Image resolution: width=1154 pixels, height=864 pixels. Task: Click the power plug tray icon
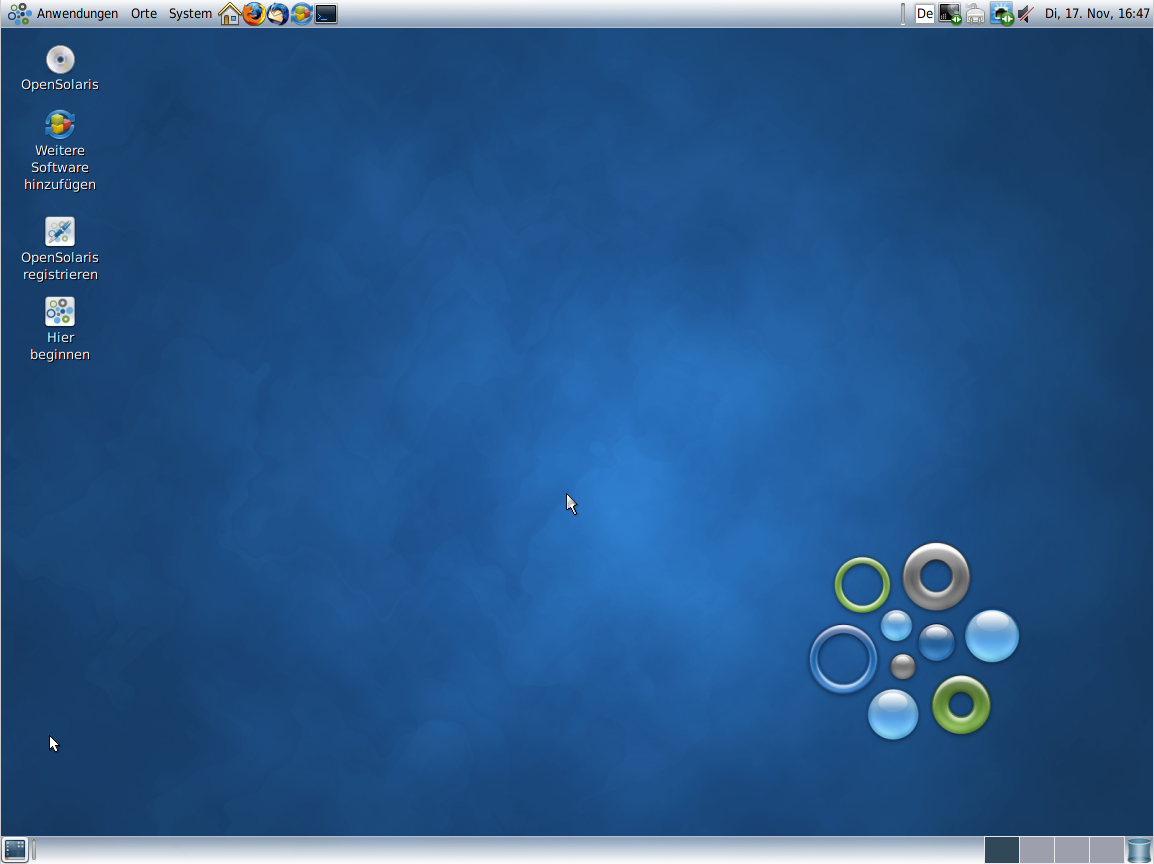click(975, 14)
